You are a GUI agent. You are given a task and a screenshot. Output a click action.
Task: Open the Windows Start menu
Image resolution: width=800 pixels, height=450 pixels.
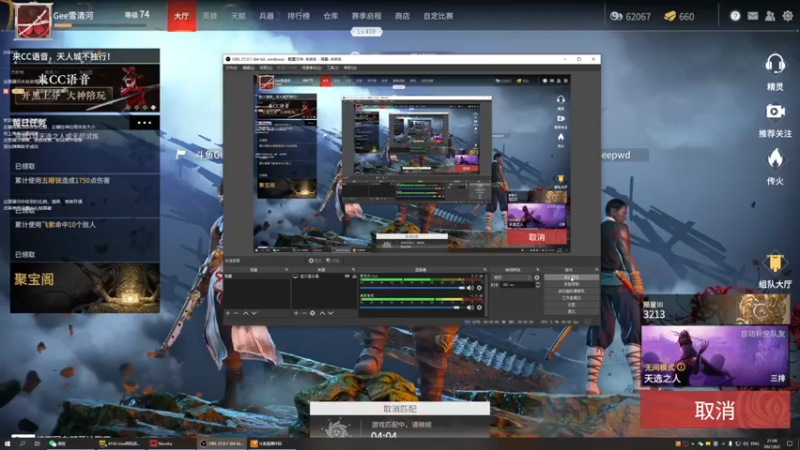tap(7, 444)
